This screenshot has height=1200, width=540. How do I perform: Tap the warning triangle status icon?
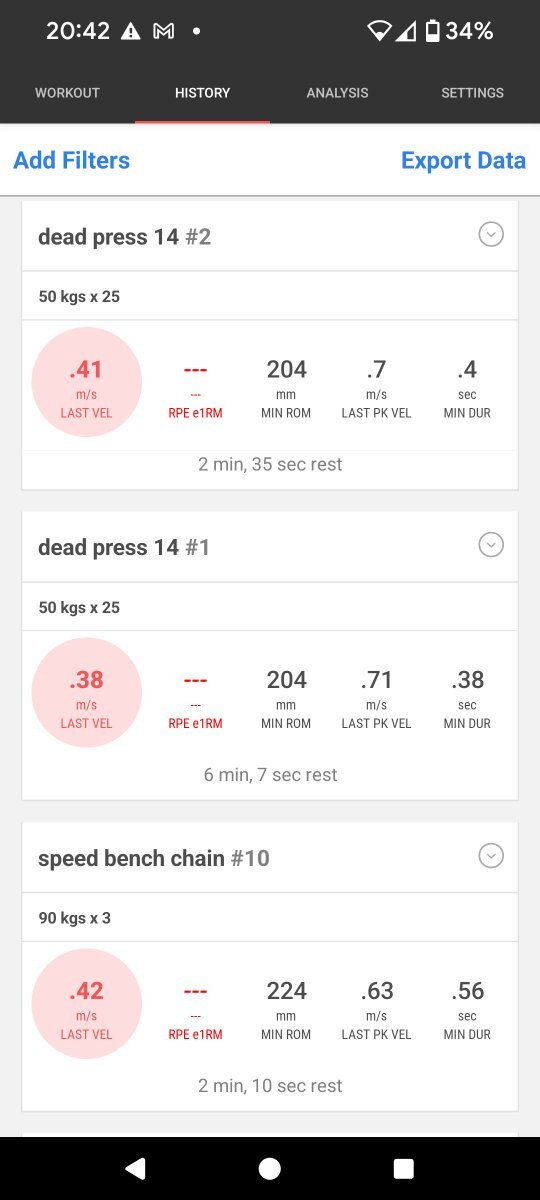(x=131, y=32)
